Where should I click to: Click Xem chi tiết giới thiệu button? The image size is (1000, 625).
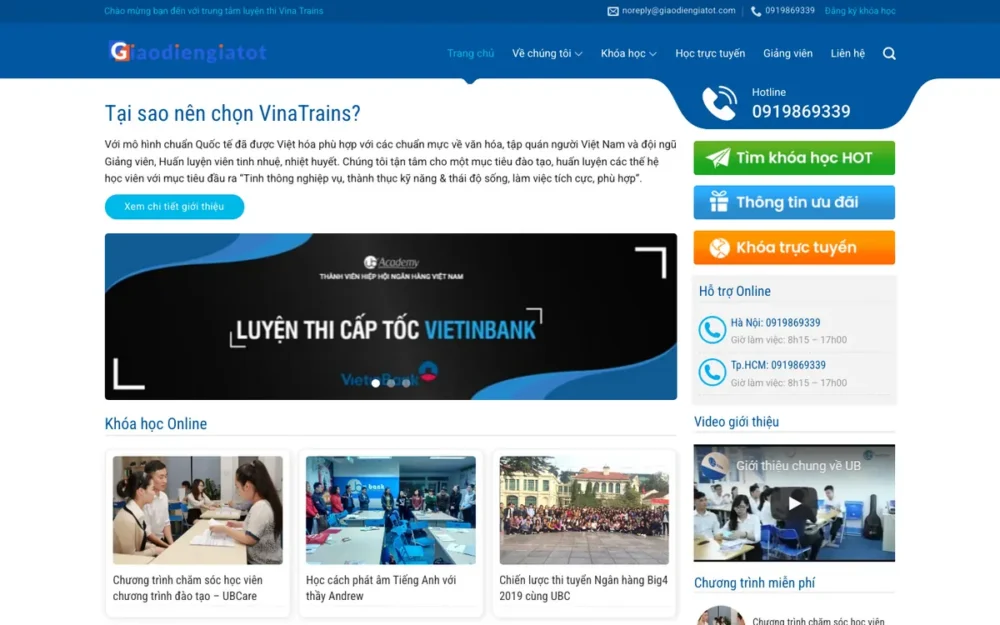click(174, 207)
